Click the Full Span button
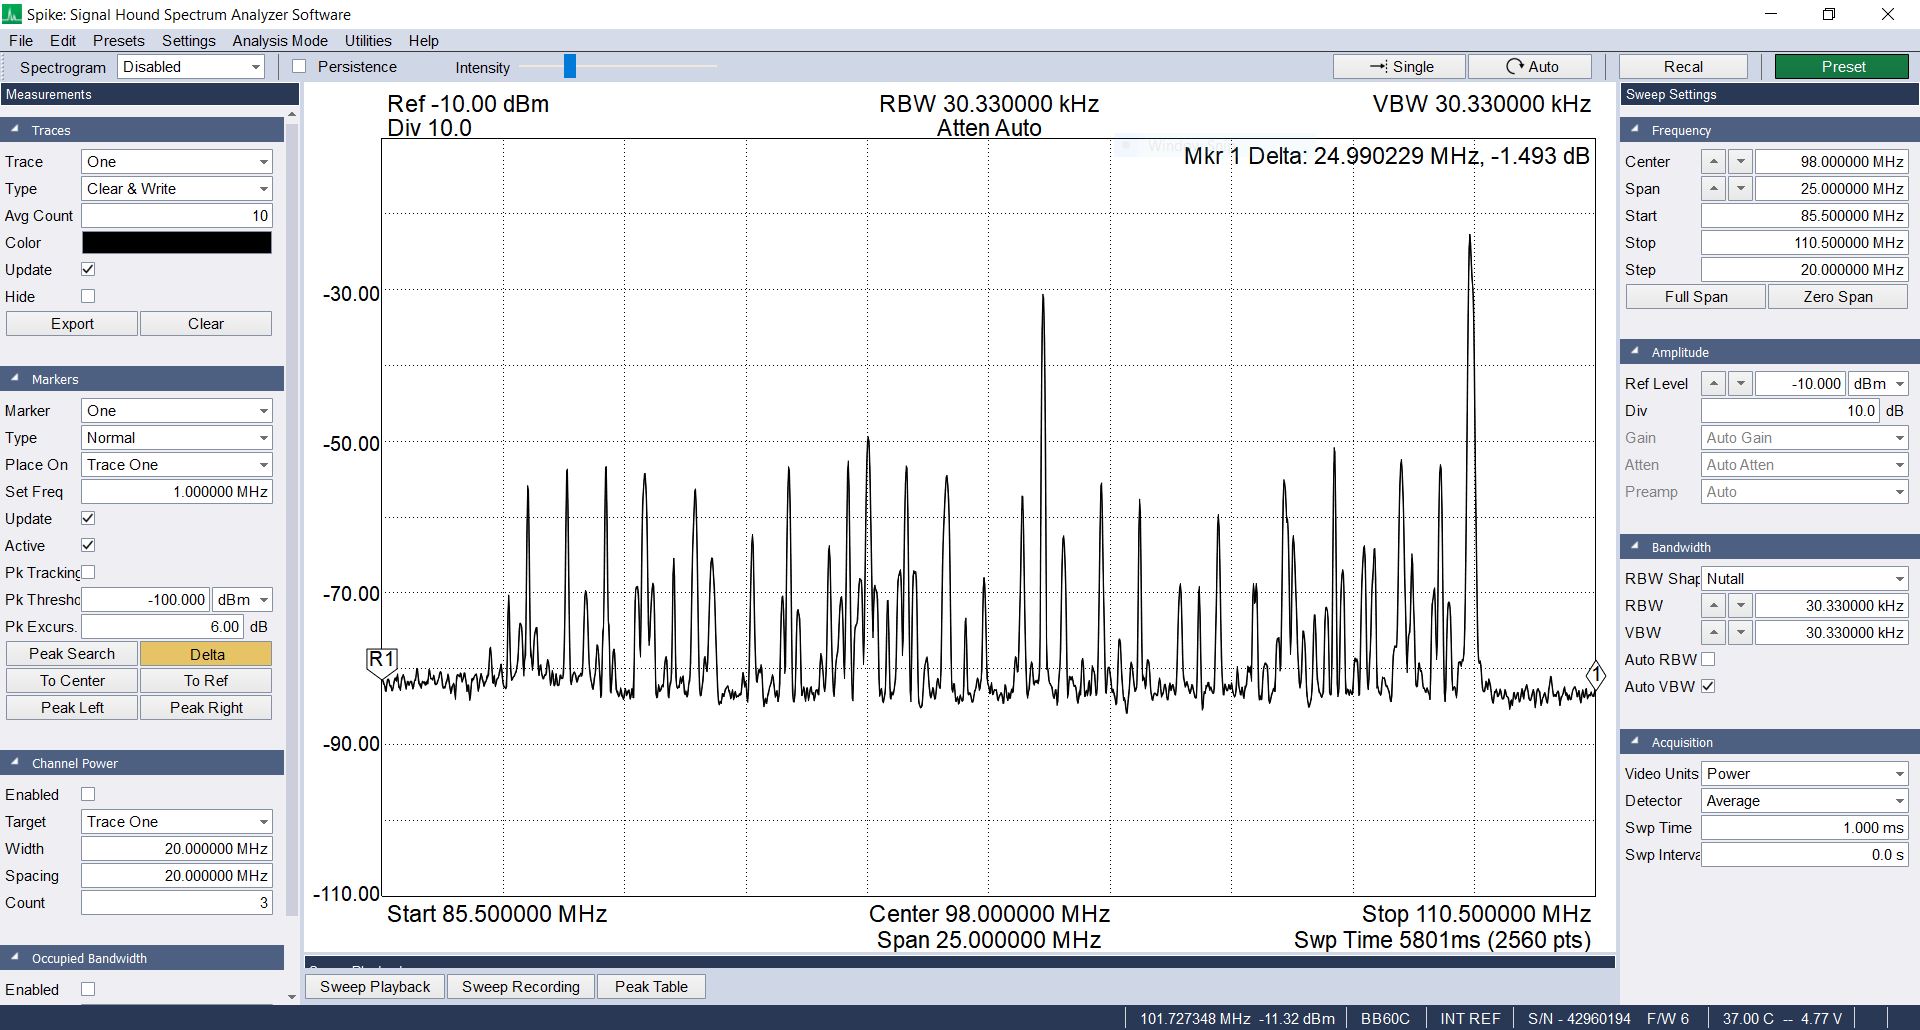 pyautogui.click(x=1696, y=296)
